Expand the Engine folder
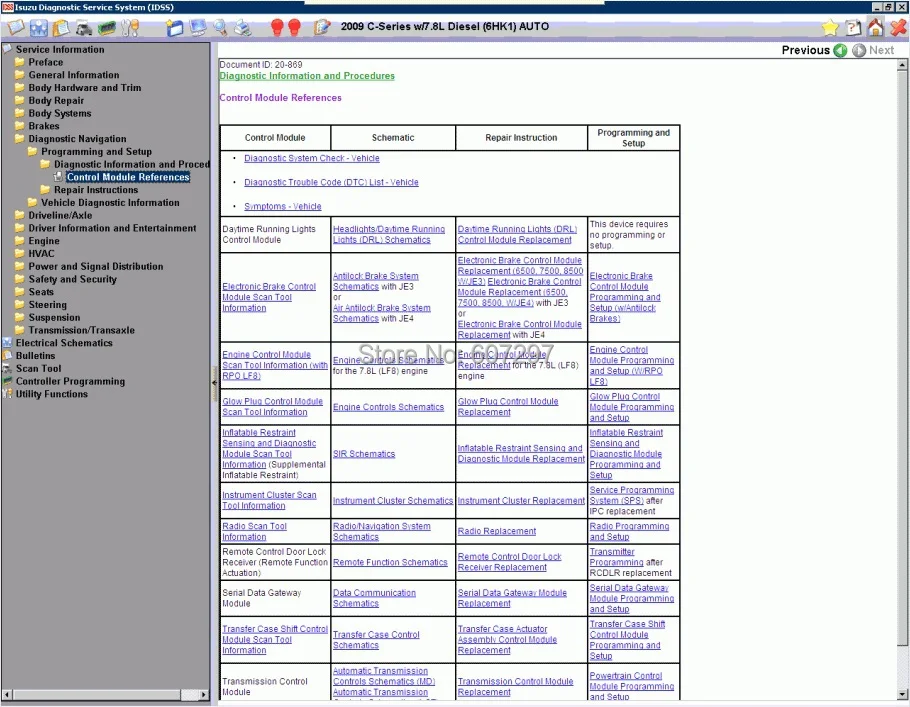The height and width of the screenshot is (707, 910). 20,241
